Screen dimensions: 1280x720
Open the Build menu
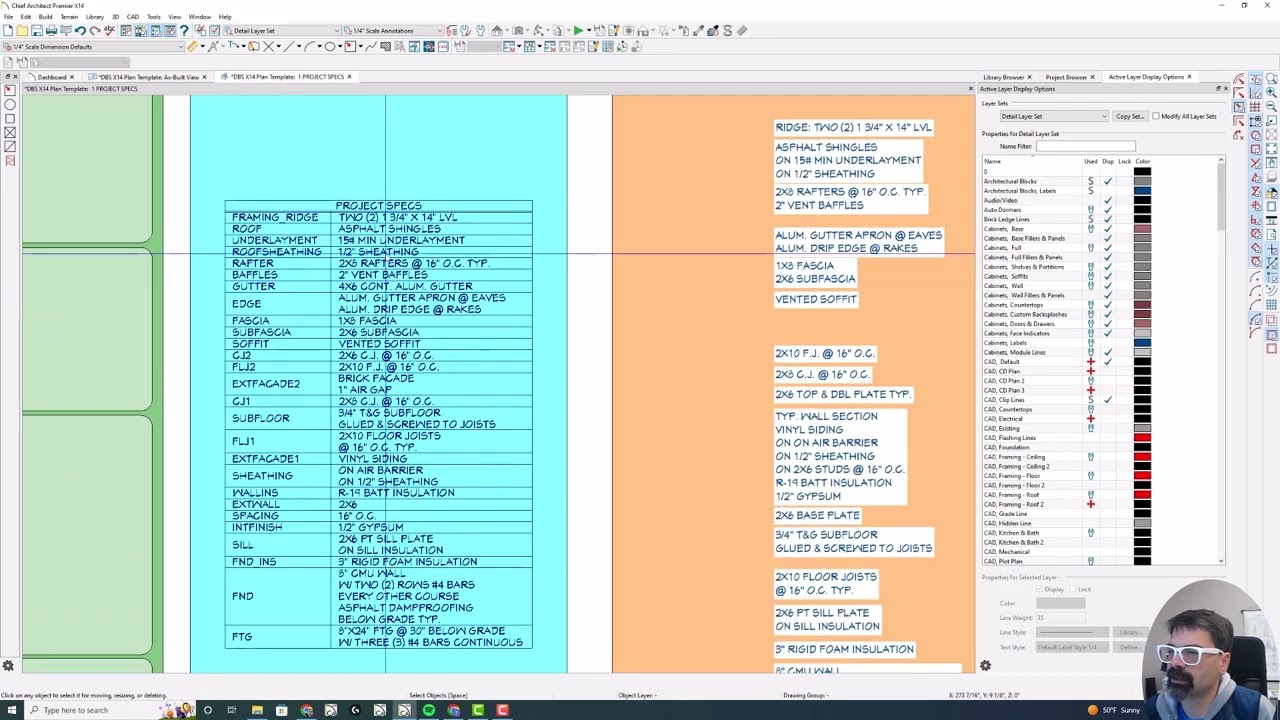click(x=45, y=17)
